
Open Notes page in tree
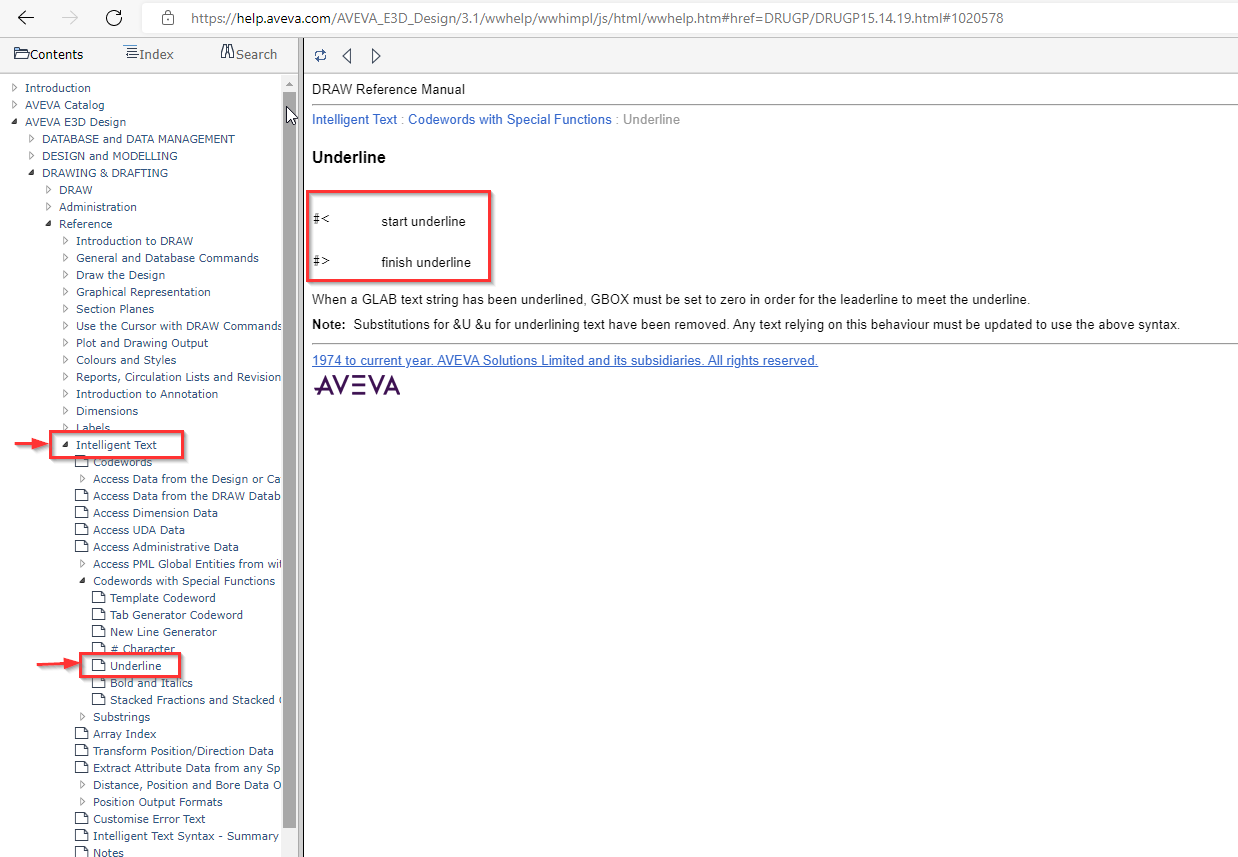click(x=108, y=853)
